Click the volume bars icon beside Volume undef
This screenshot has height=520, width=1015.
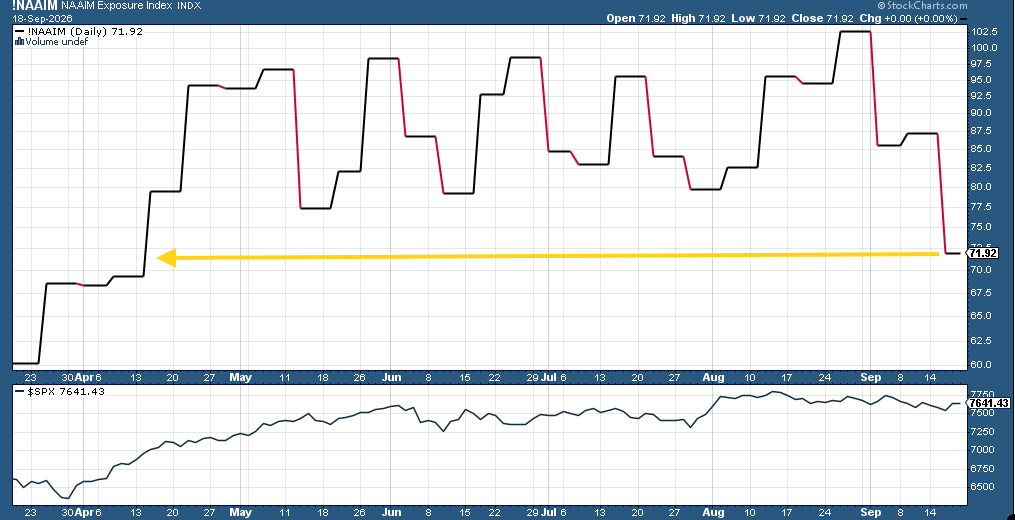click(18, 41)
